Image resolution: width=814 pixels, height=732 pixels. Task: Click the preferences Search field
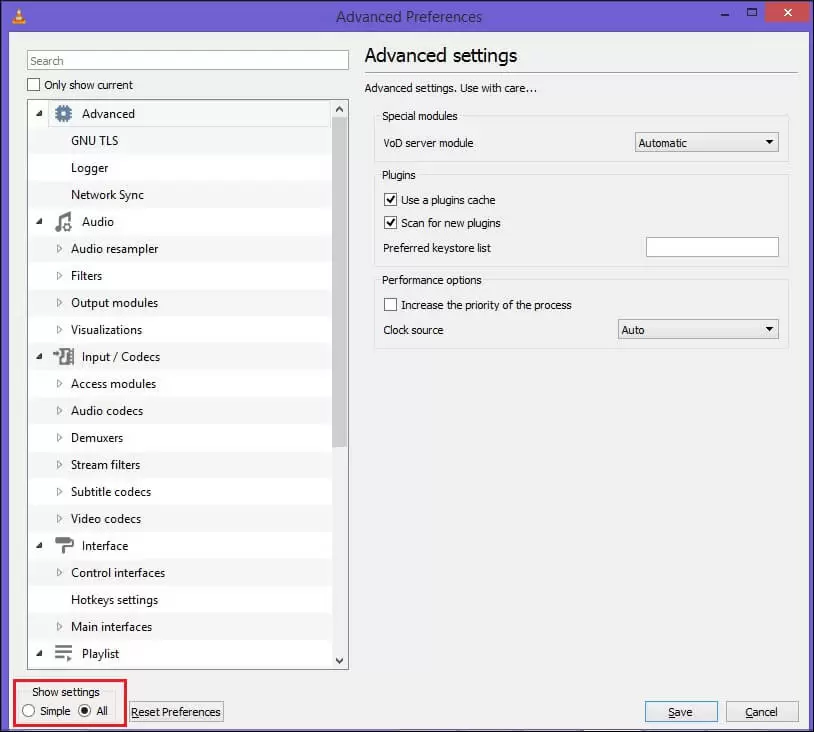pos(187,60)
